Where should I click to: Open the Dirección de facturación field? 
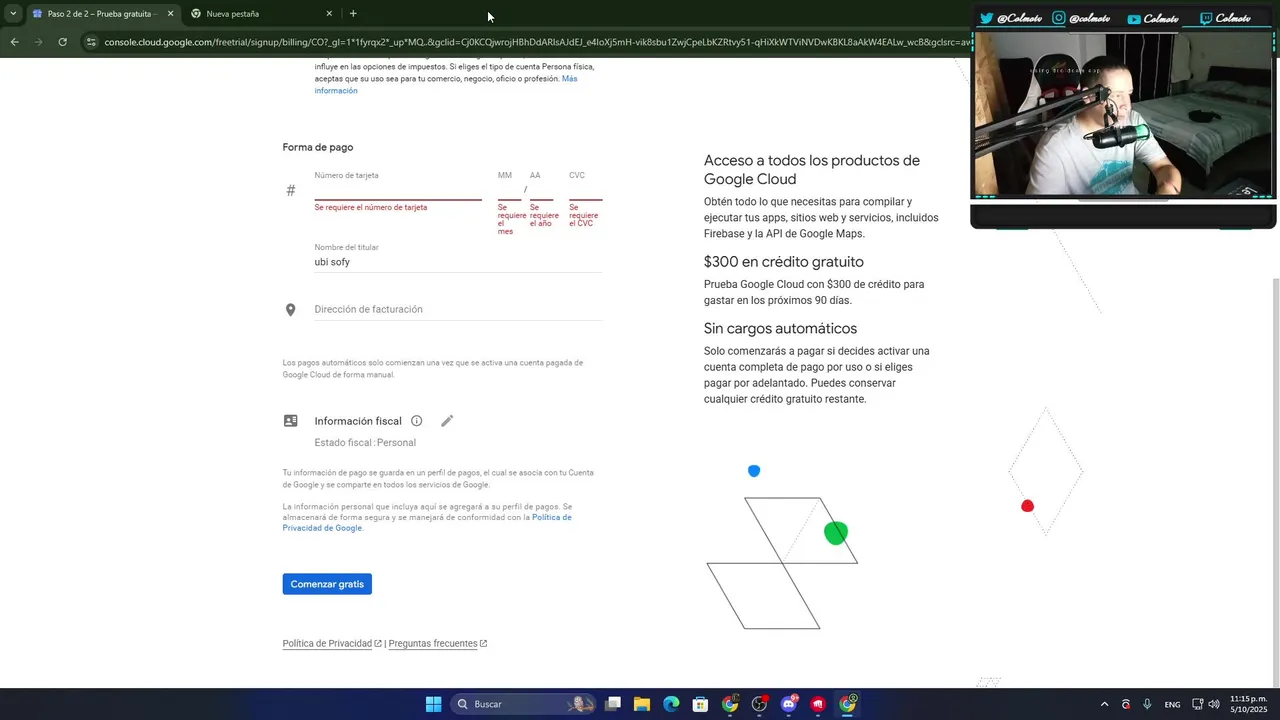(x=458, y=310)
